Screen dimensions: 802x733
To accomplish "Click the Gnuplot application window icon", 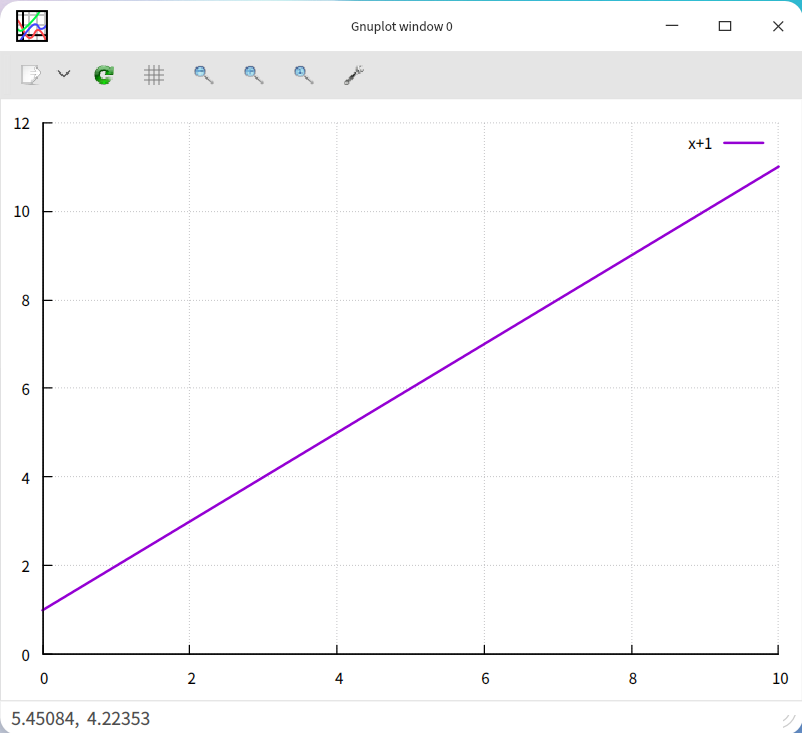I will 32,26.
